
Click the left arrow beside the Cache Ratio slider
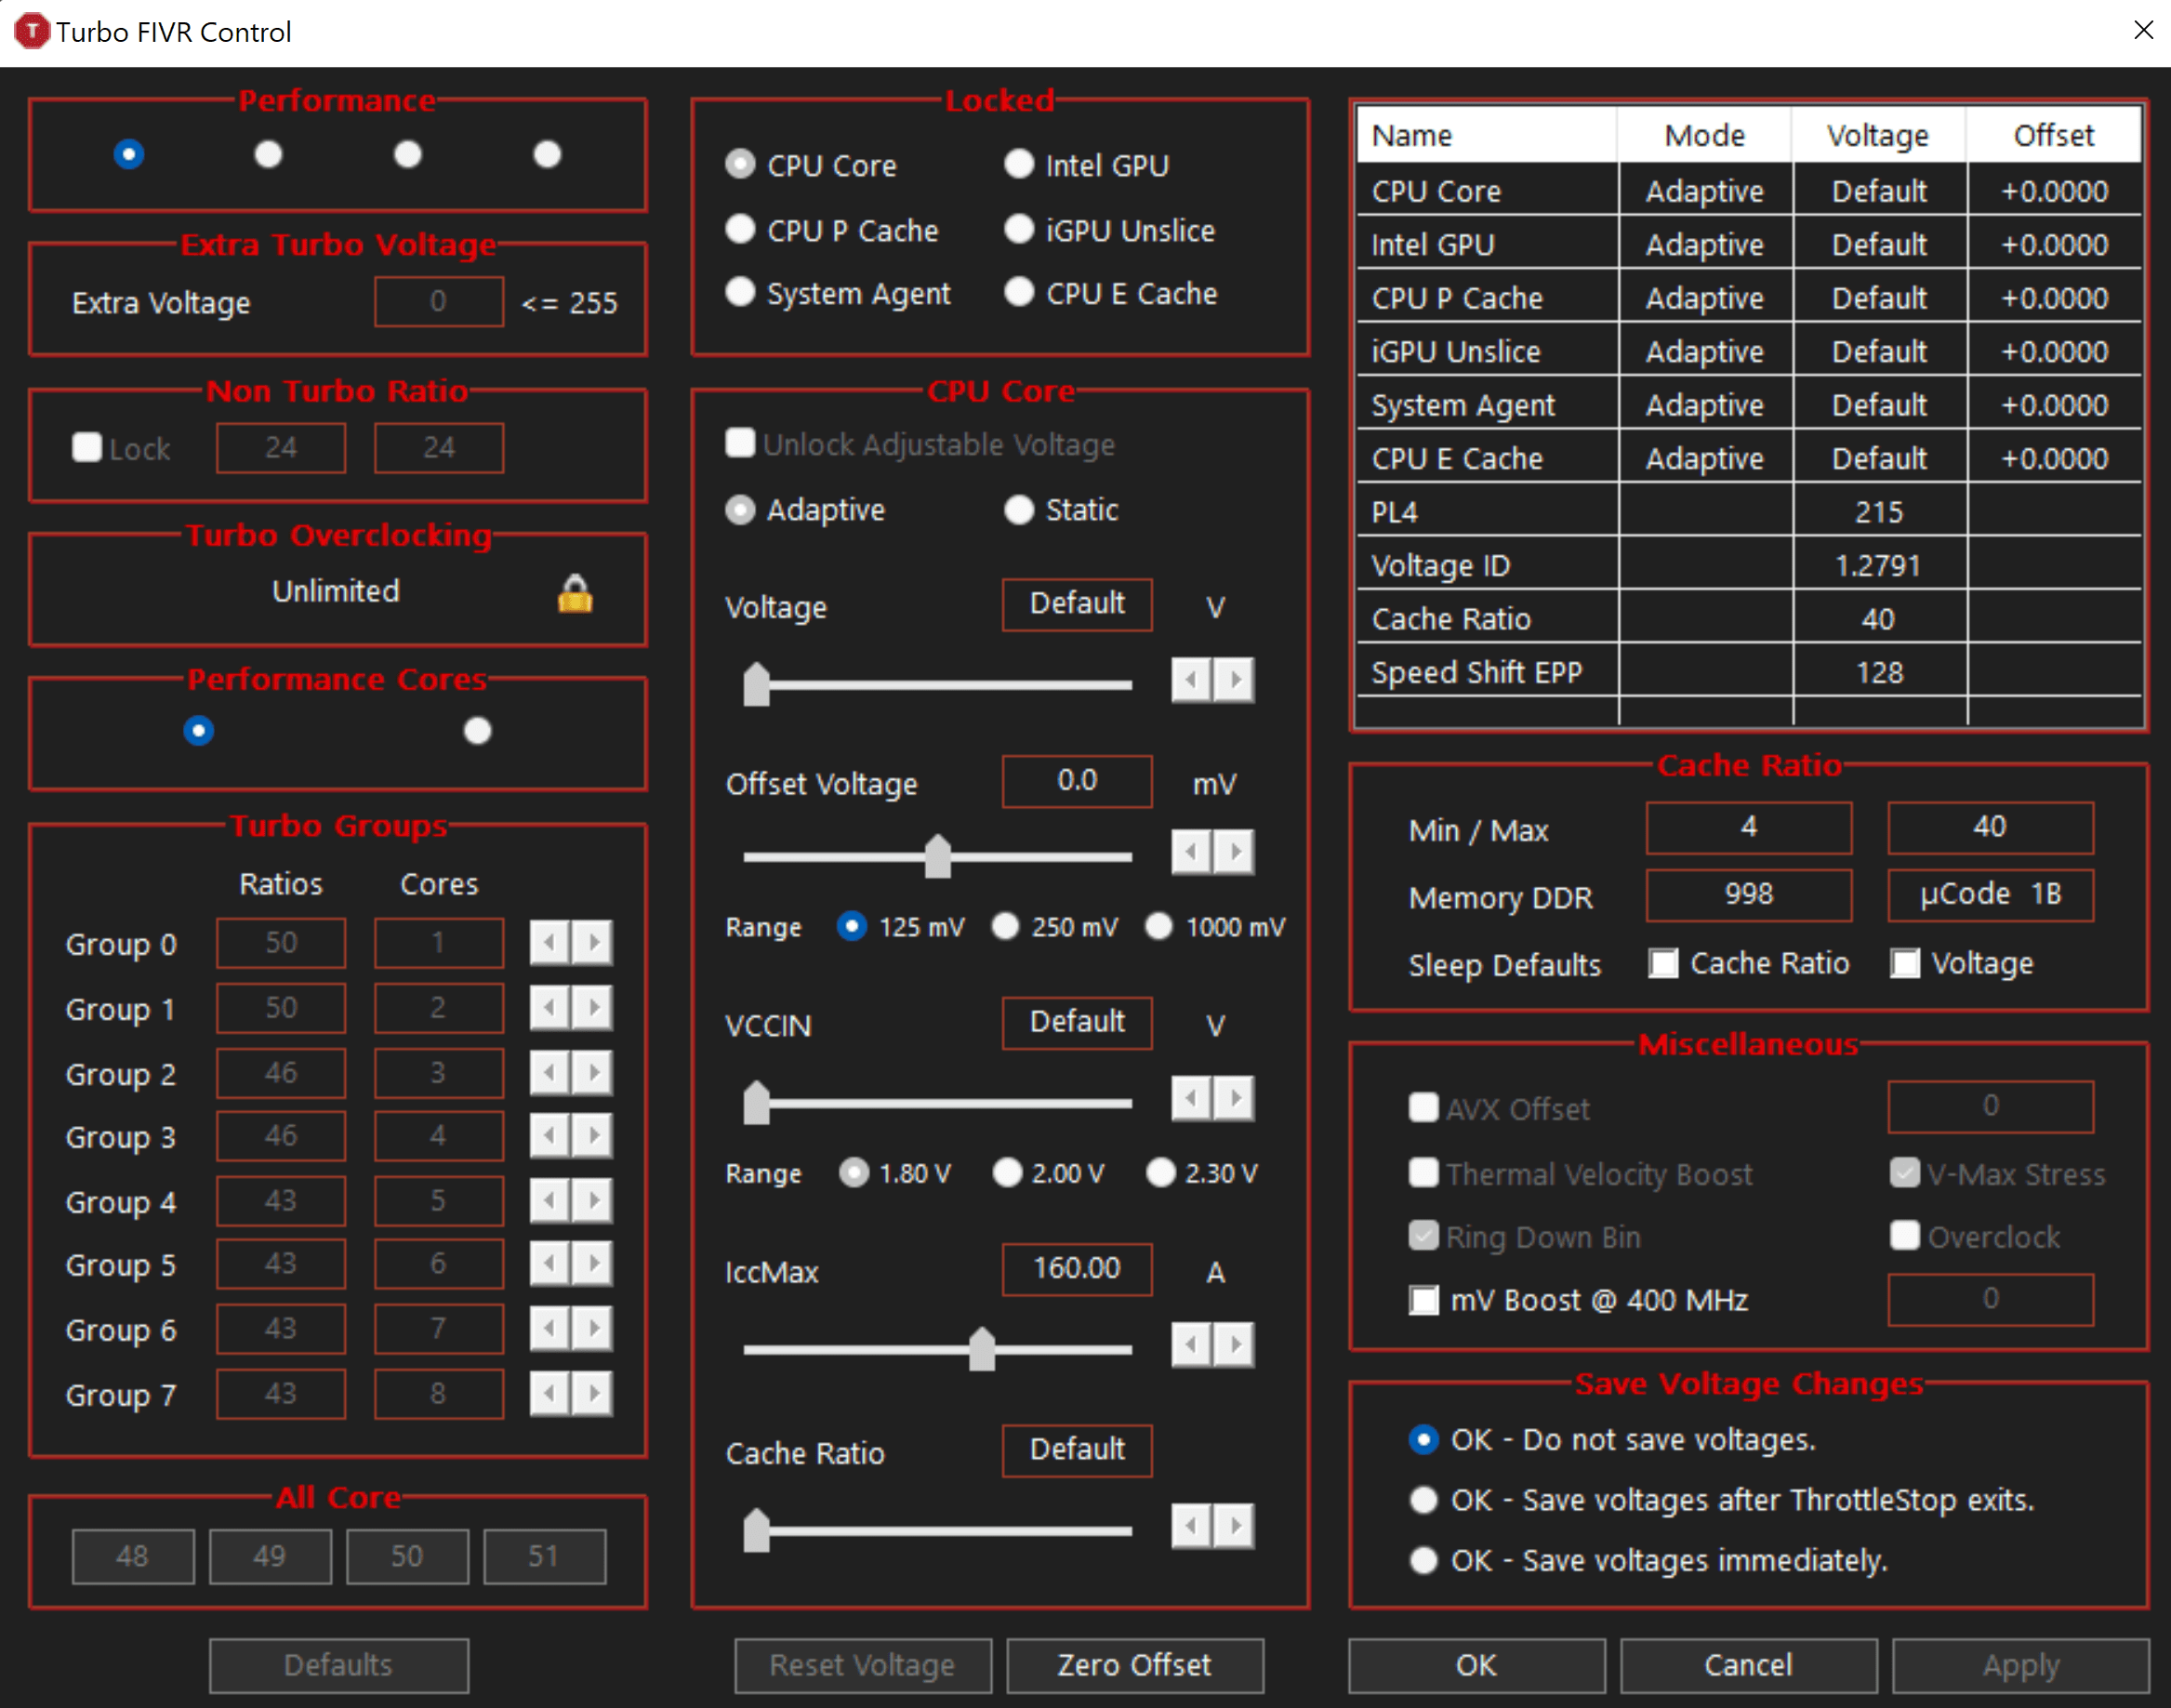point(1190,1526)
